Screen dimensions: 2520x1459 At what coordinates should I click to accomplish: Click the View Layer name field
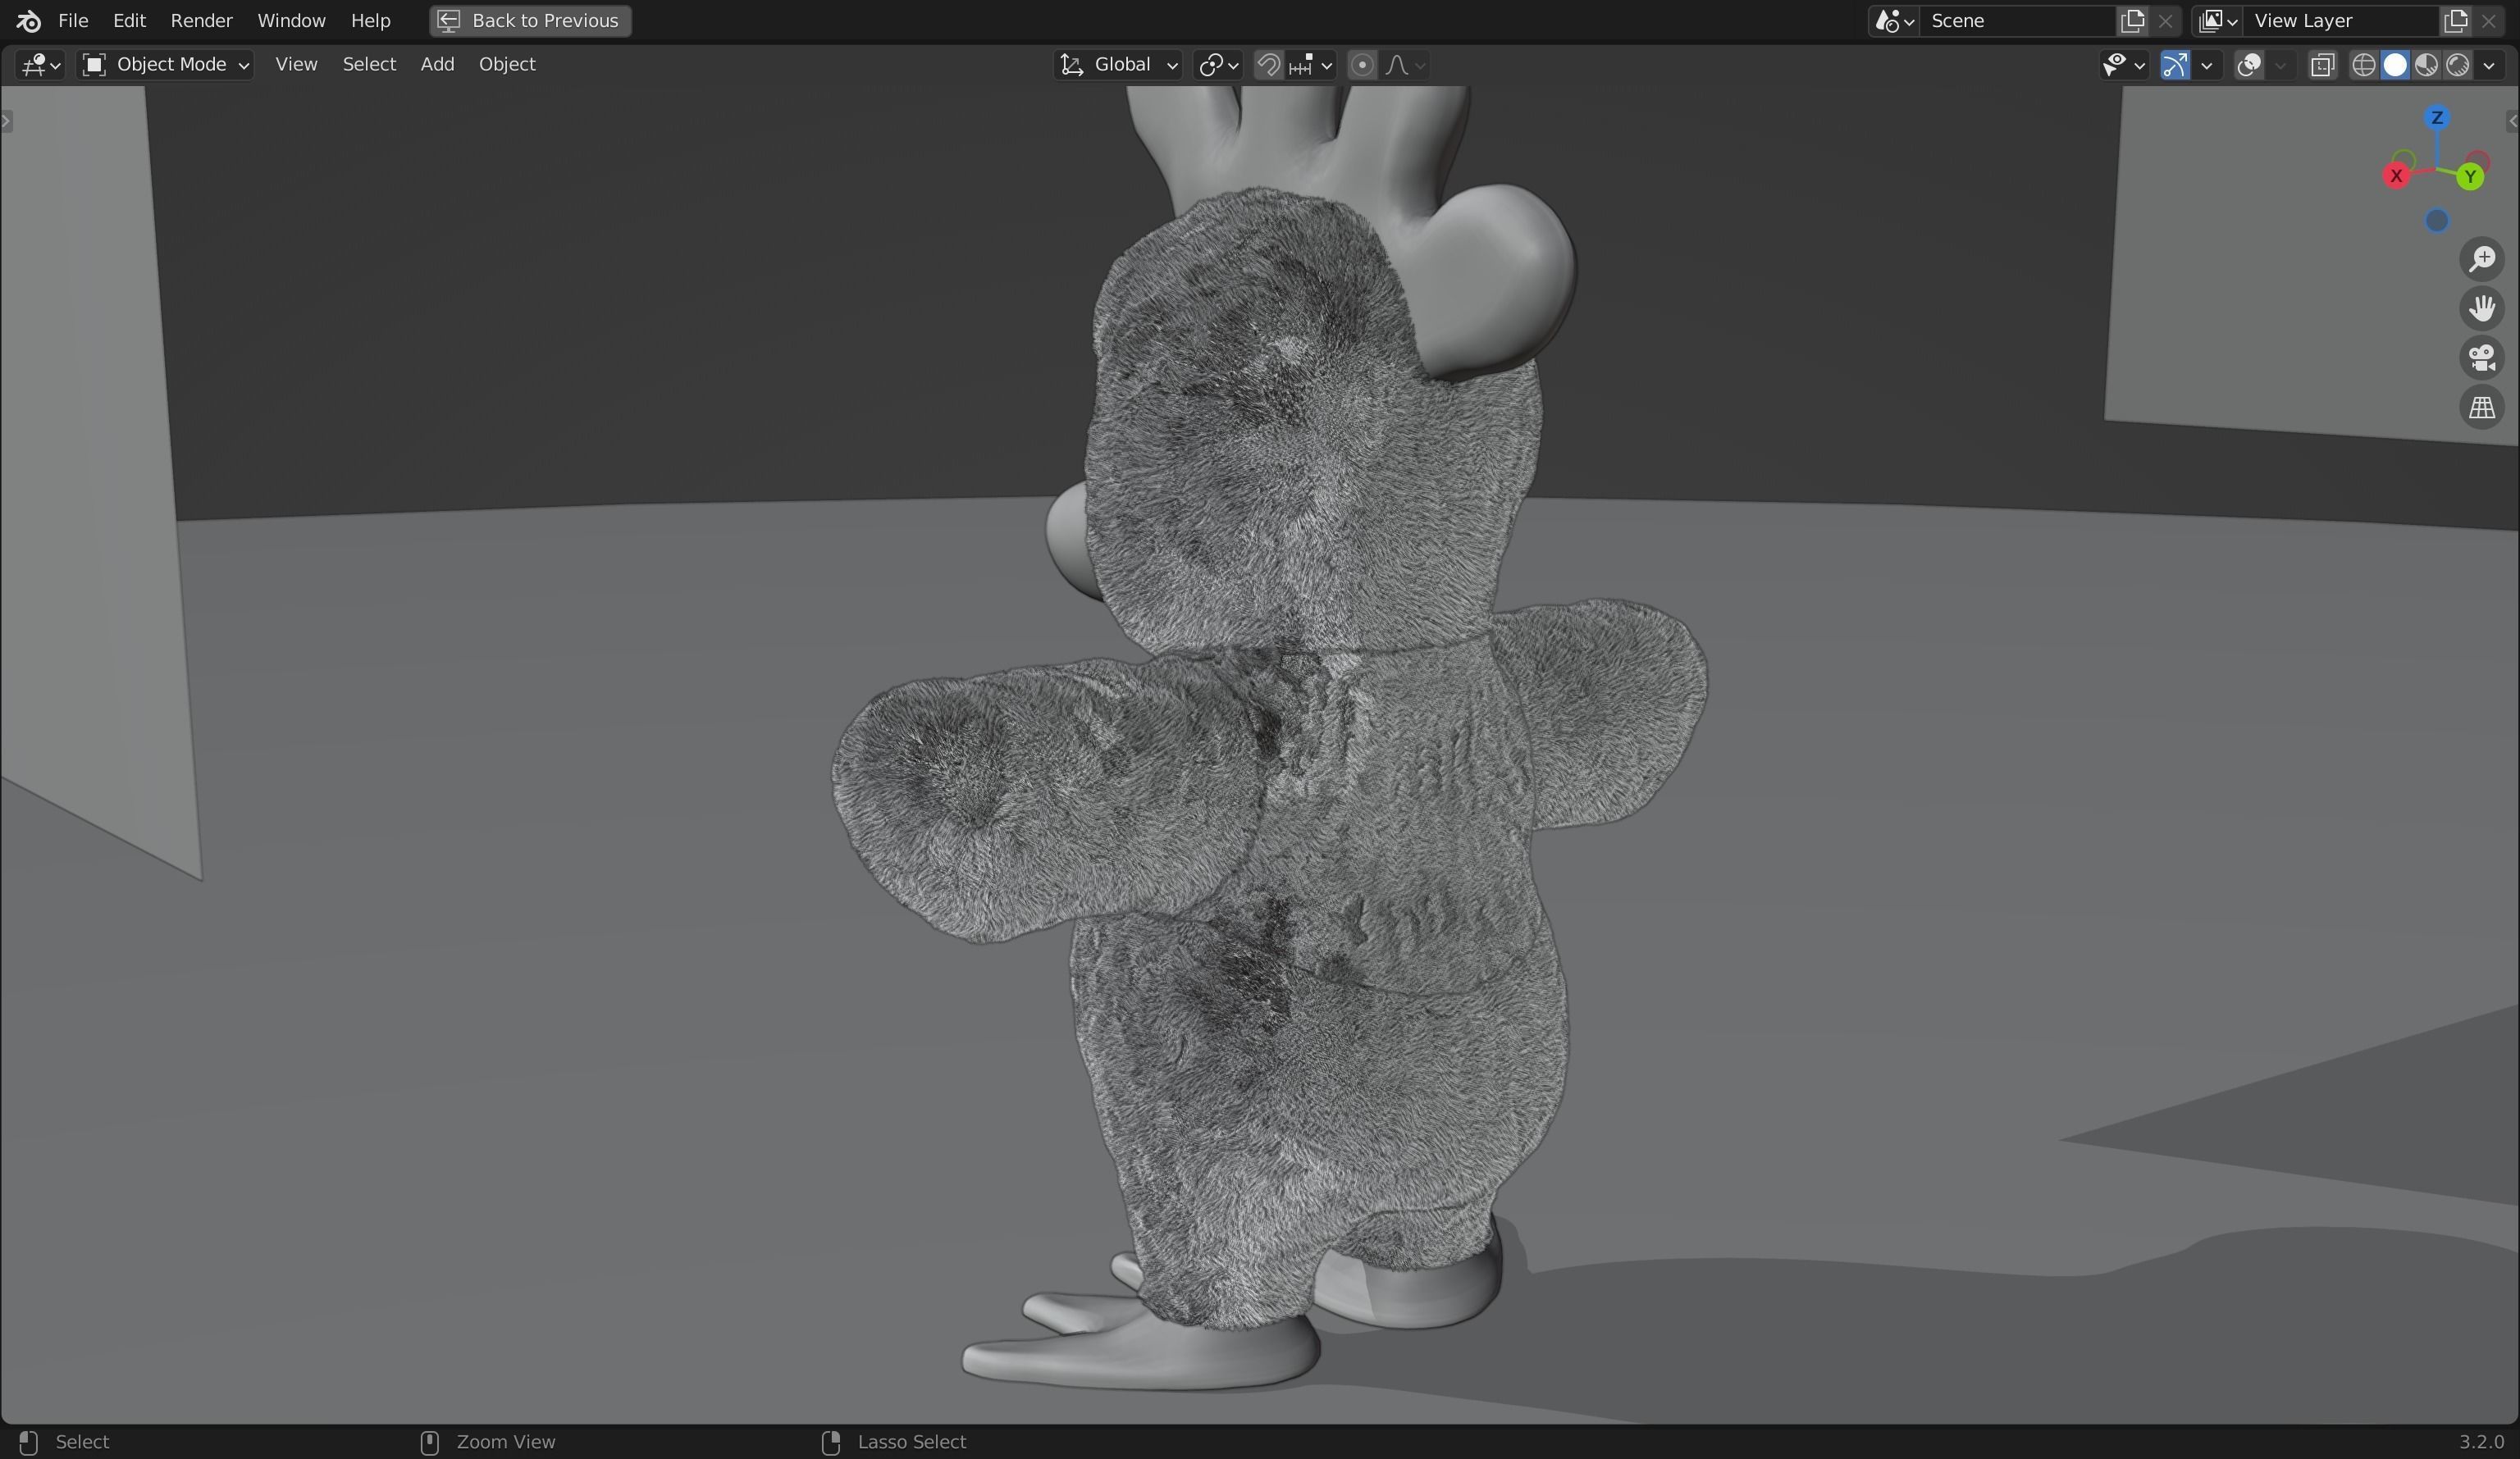point(2341,21)
